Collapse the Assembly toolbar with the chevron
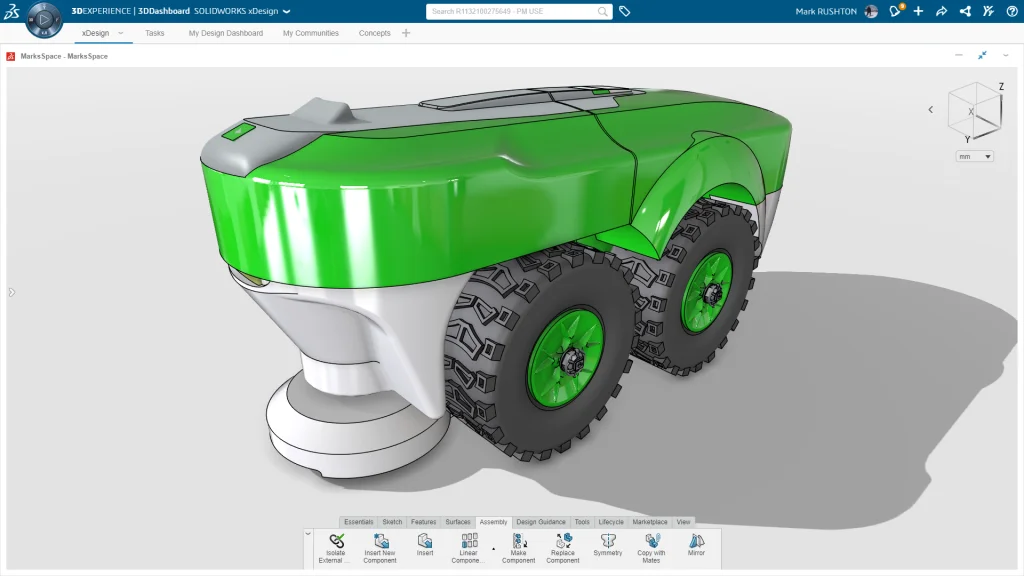 pos(307,533)
